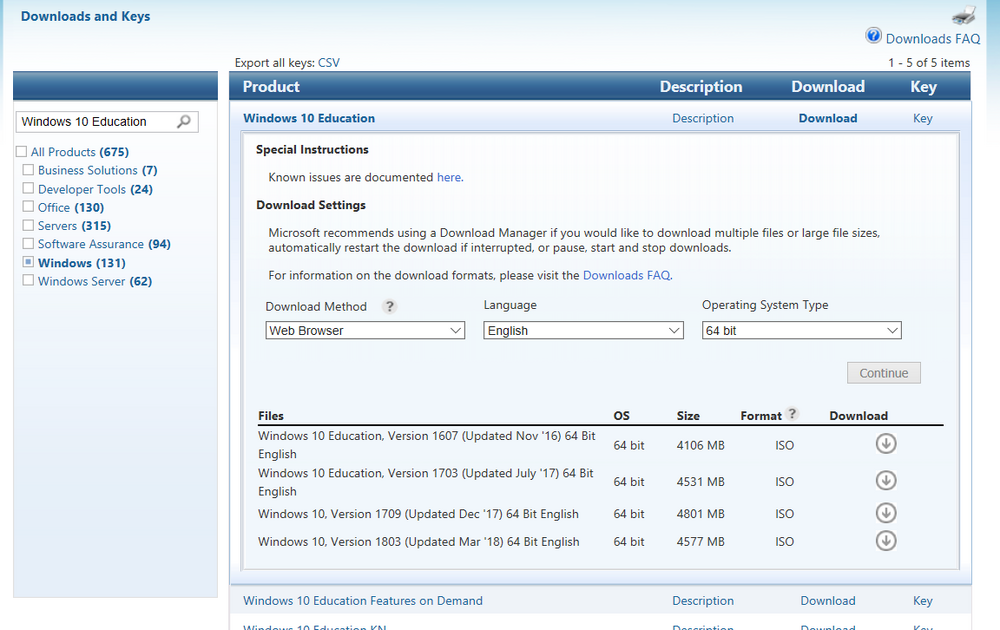Click the Developer Tools (24) filter label

coord(95,189)
